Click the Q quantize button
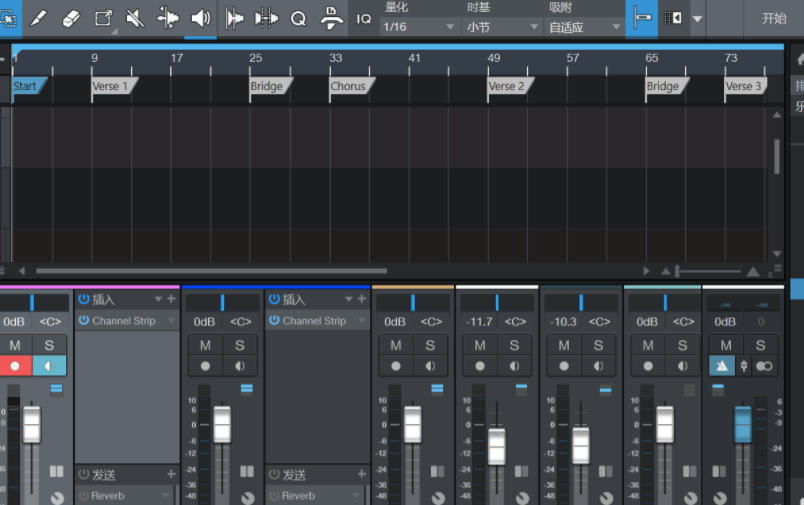 pos(298,18)
